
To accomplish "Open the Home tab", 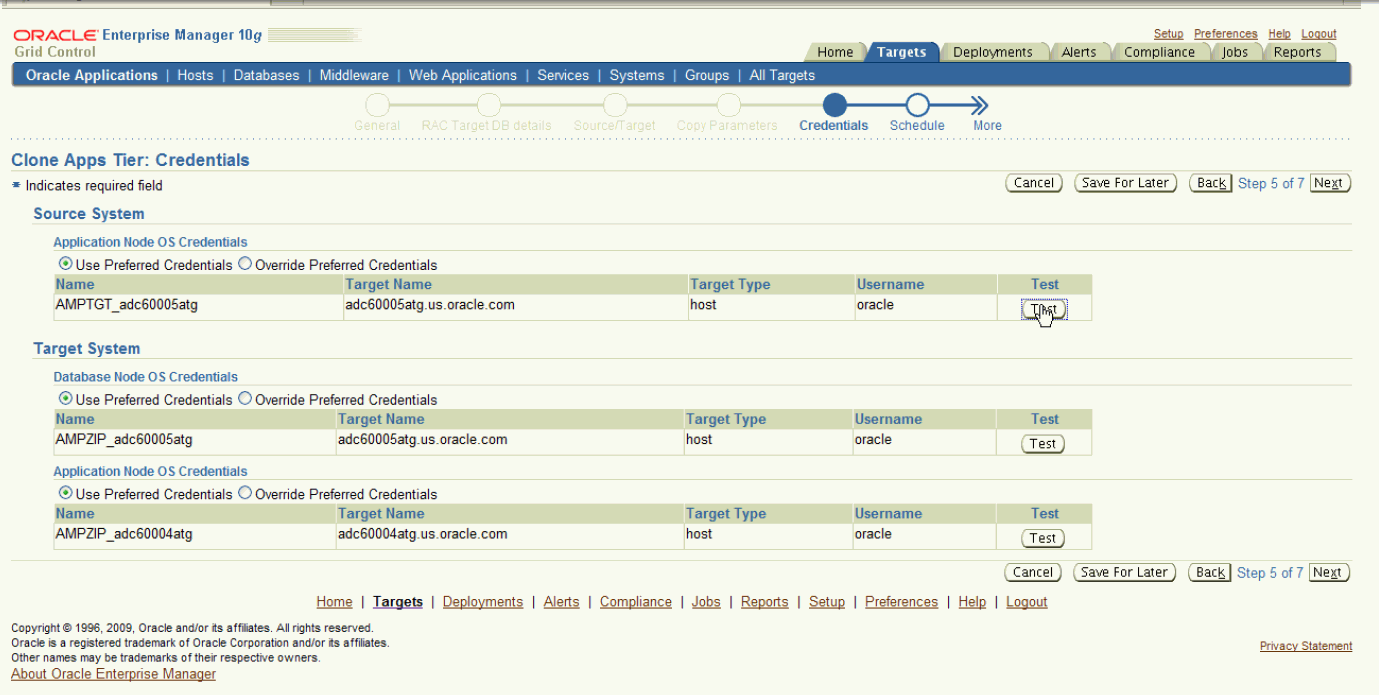I will pyautogui.click(x=835, y=52).
